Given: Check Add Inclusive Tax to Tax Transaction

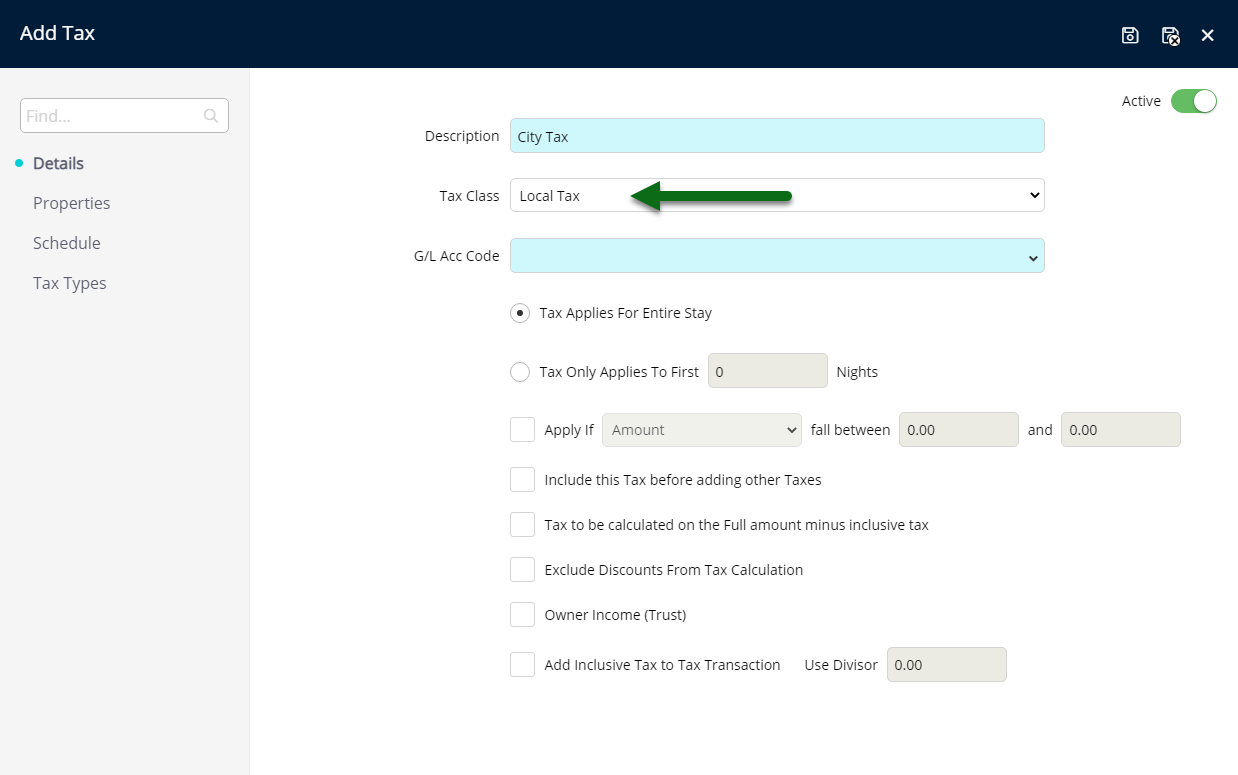Looking at the screenshot, I should 522,665.
